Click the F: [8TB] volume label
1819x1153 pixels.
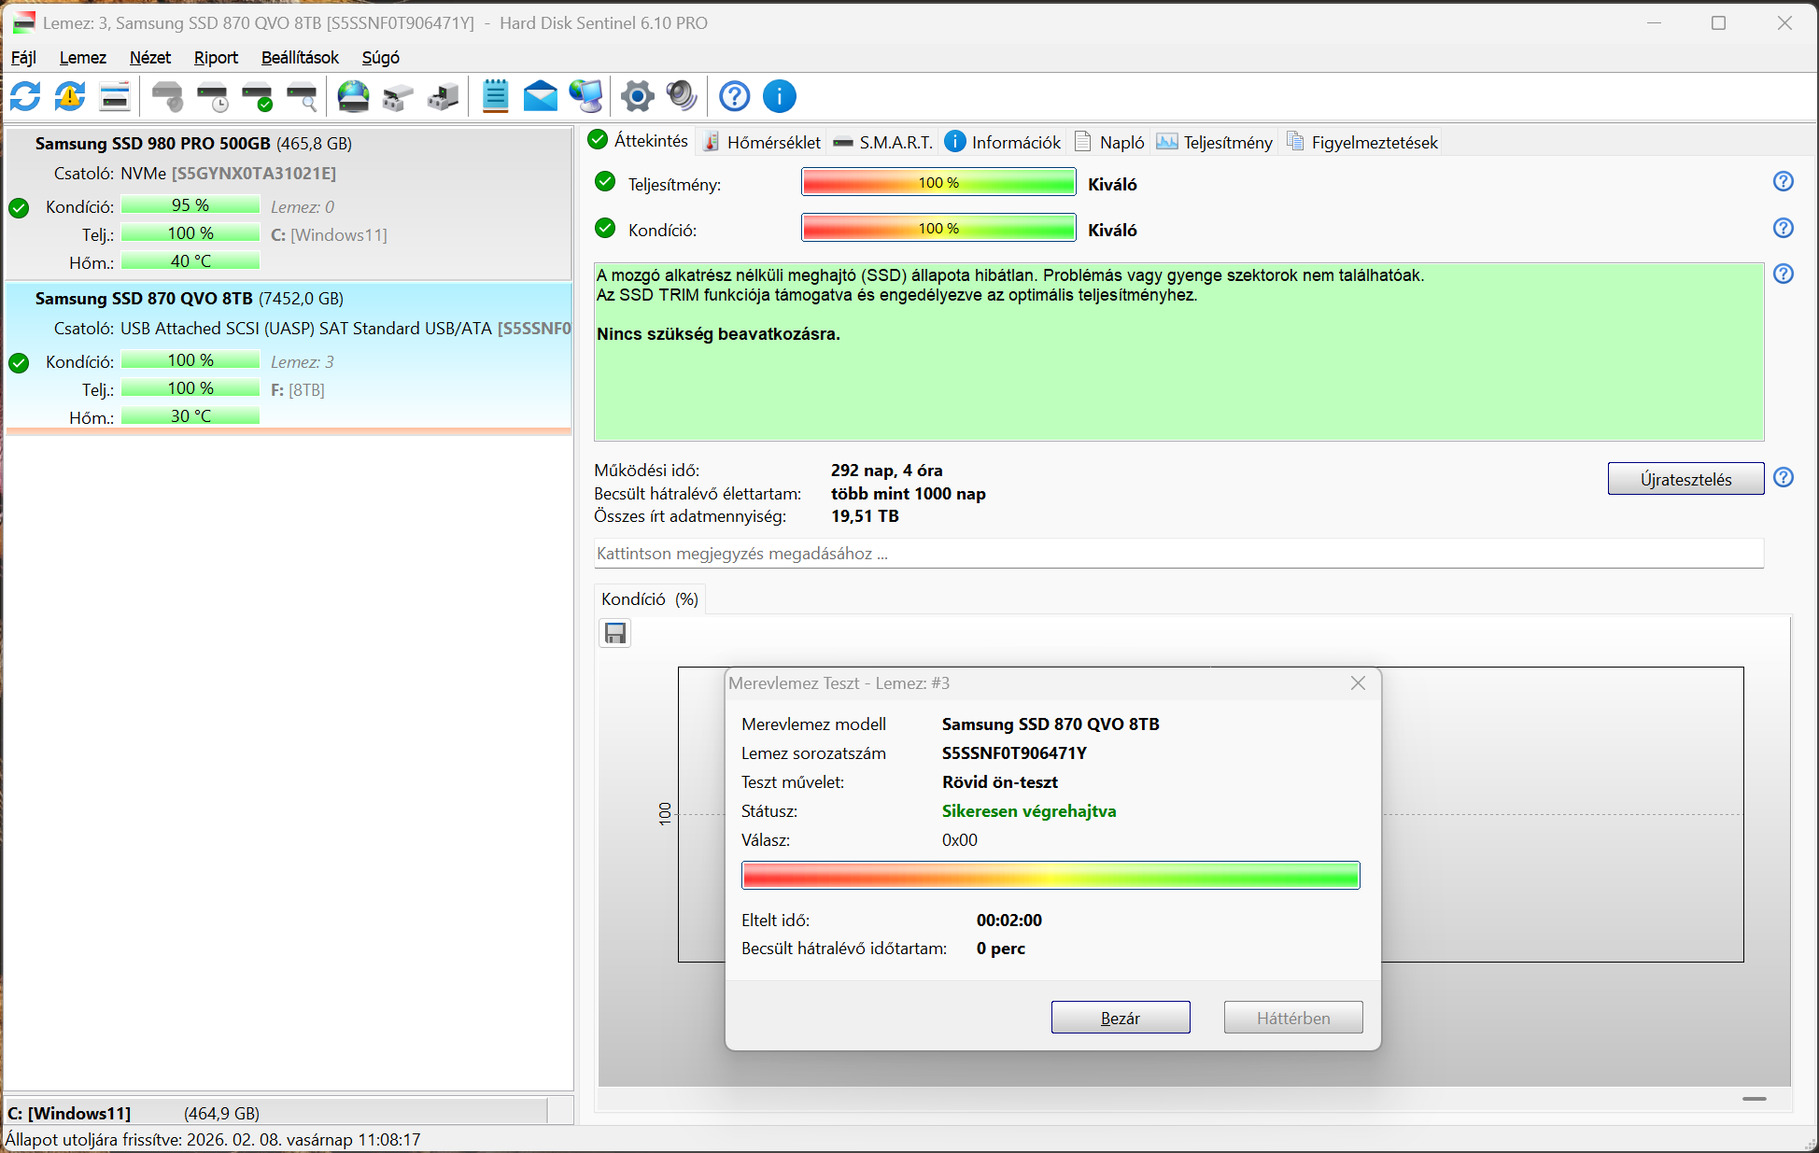(x=298, y=390)
